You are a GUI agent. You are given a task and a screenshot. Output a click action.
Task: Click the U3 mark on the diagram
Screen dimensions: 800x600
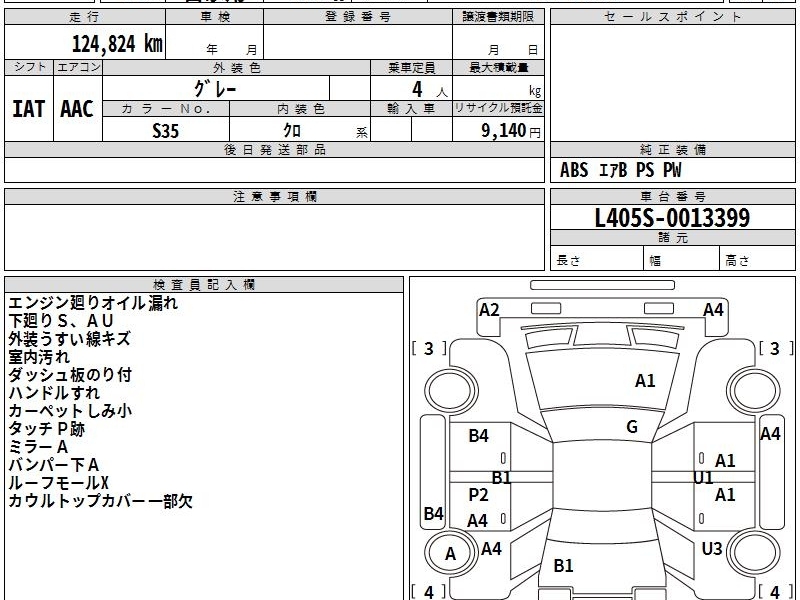tap(712, 548)
